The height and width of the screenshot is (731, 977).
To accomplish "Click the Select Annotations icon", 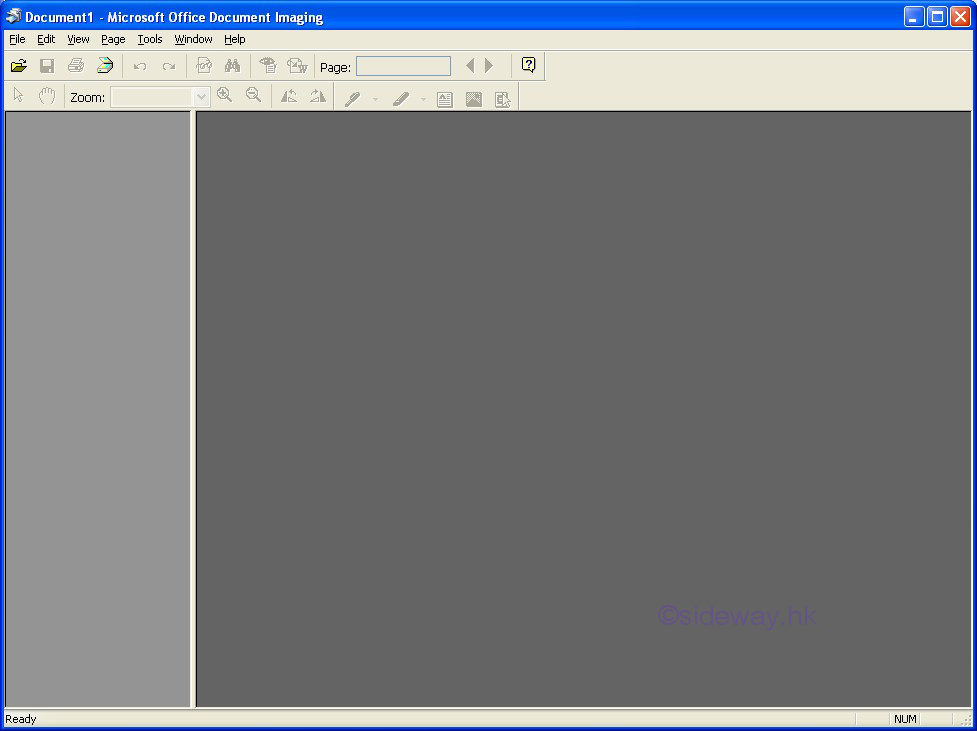I will (503, 100).
